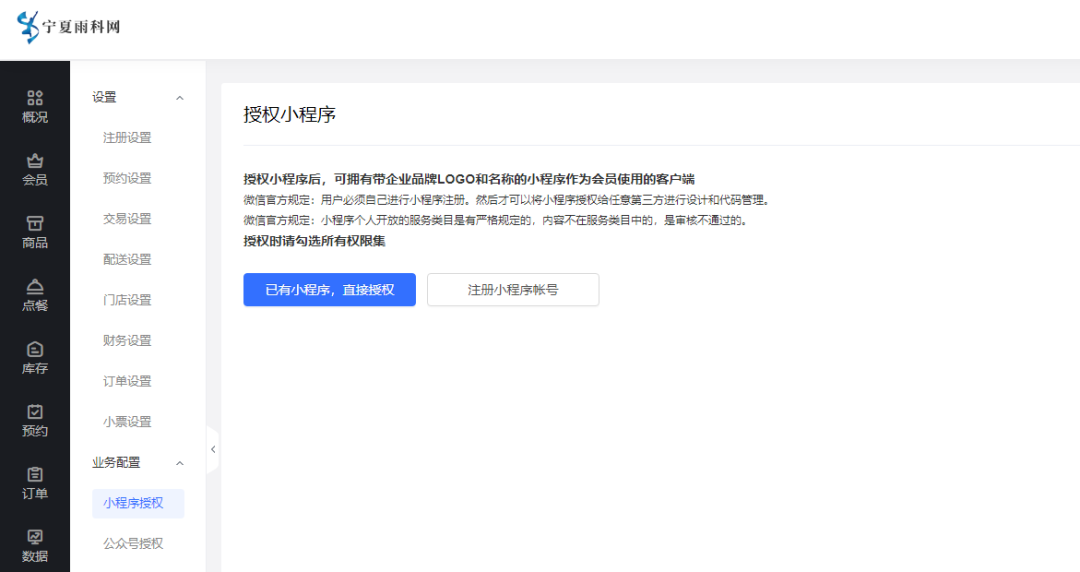
Task: Select 小程序授权 menu item
Action: pyautogui.click(x=138, y=503)
